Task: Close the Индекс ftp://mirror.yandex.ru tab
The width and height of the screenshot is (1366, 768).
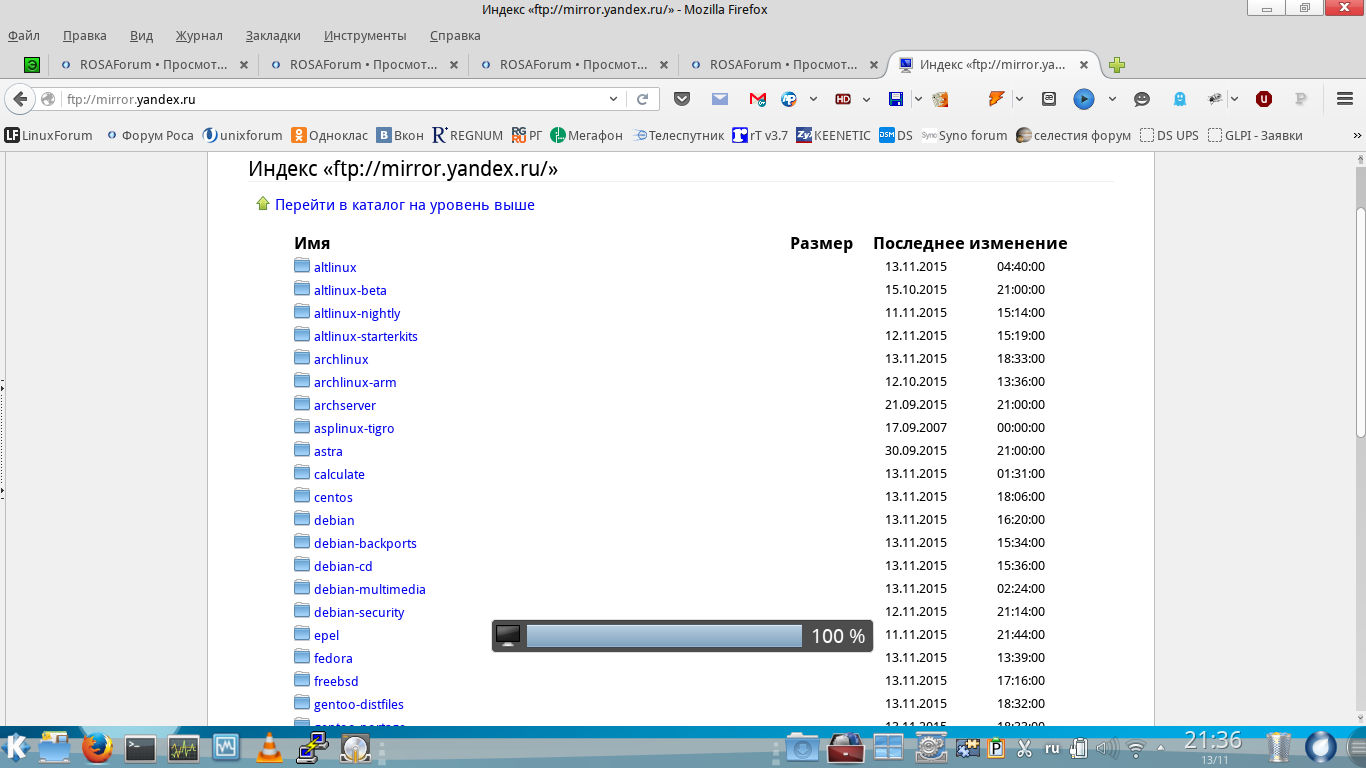Action: click(x=1085, y=65)
